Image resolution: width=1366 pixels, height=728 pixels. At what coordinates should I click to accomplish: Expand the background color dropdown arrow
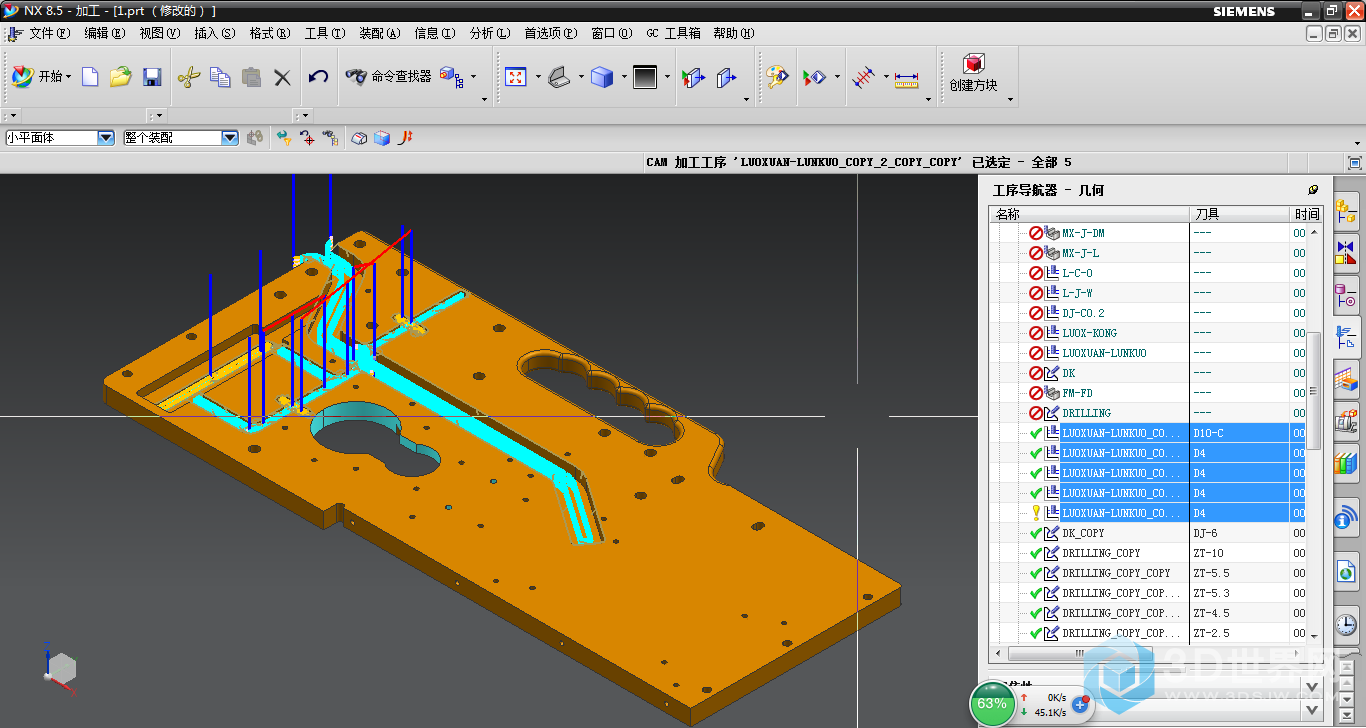click(x=666, y=76)
